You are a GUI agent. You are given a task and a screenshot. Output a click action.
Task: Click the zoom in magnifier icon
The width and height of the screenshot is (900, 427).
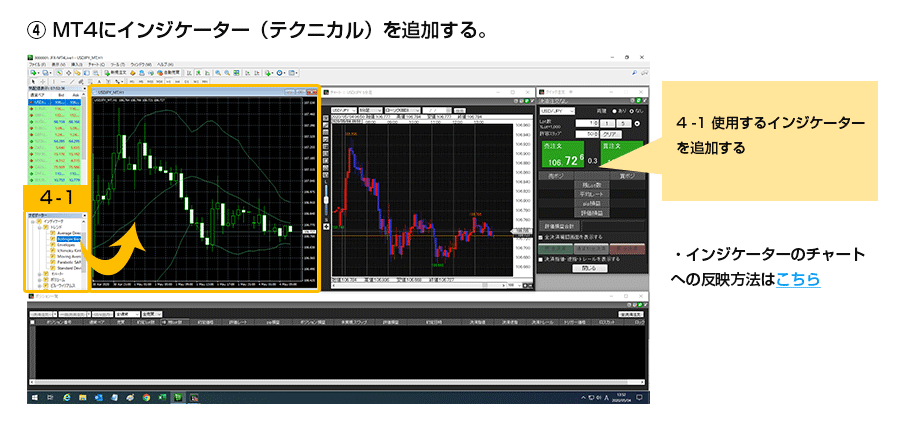point(218,73)
